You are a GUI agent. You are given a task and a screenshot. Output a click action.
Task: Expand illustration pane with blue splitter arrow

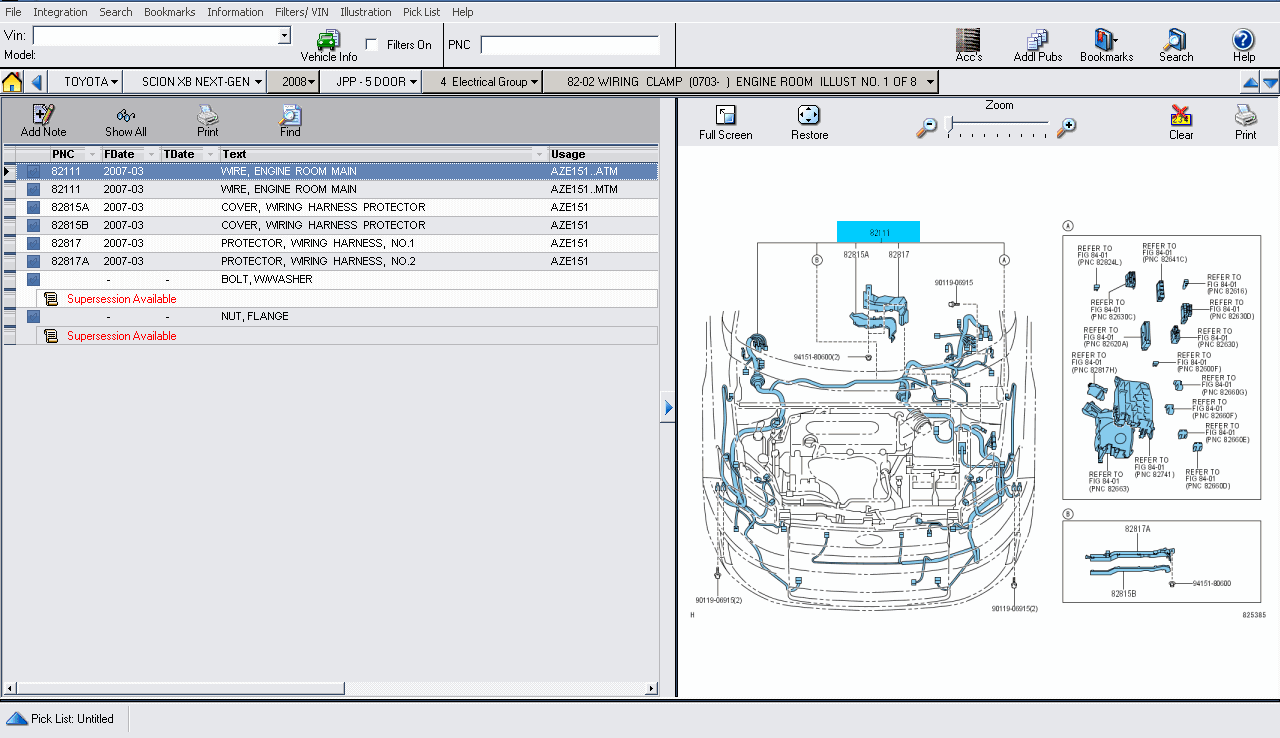click(668, 408)
